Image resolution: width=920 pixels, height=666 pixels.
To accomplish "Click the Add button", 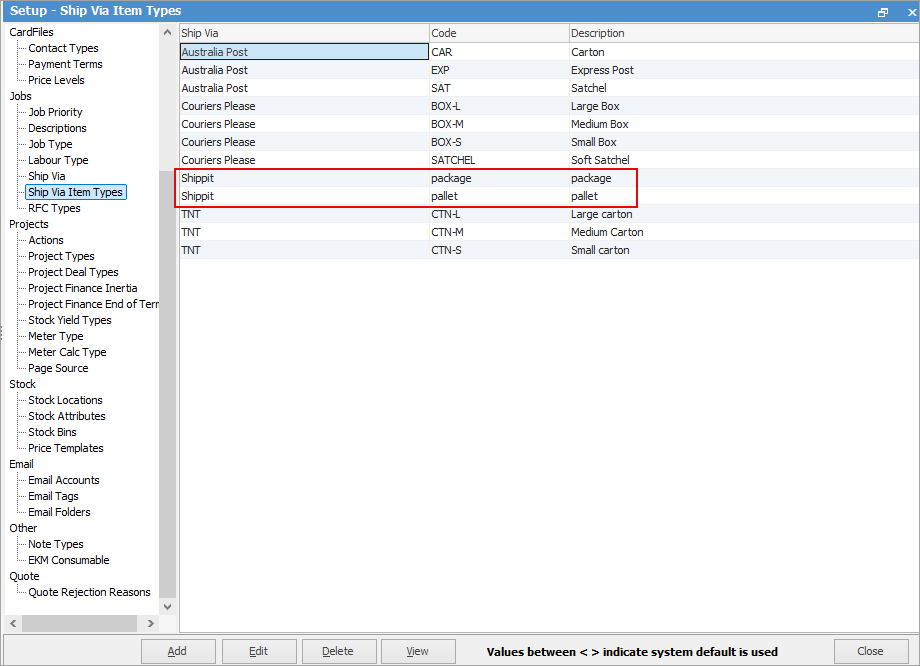I will 178,651.
